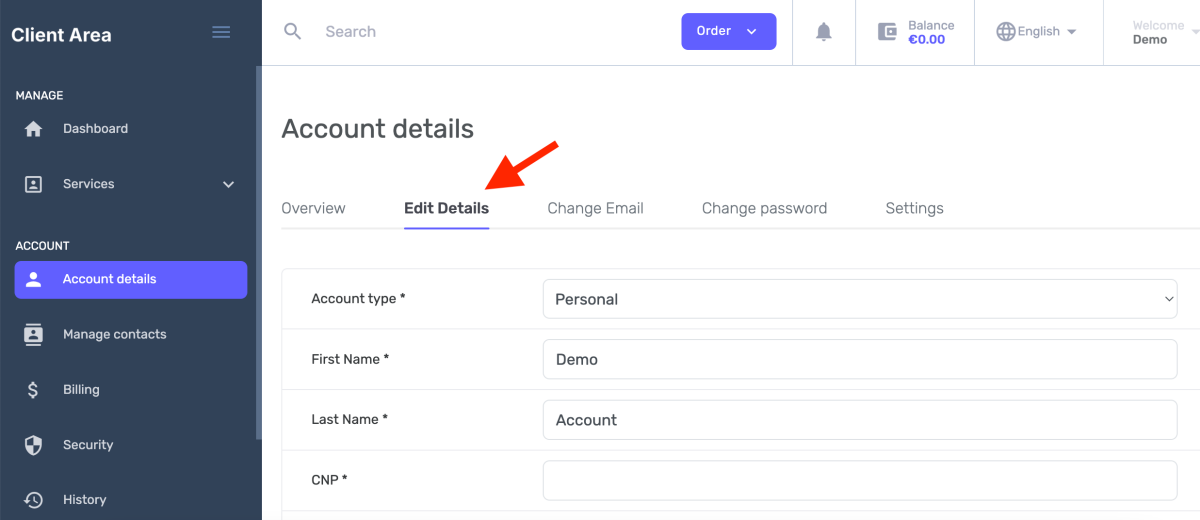Viewport: 1200px width, 520px height.
Task: Click the Dashboard home icon
Action: (34, 129)
